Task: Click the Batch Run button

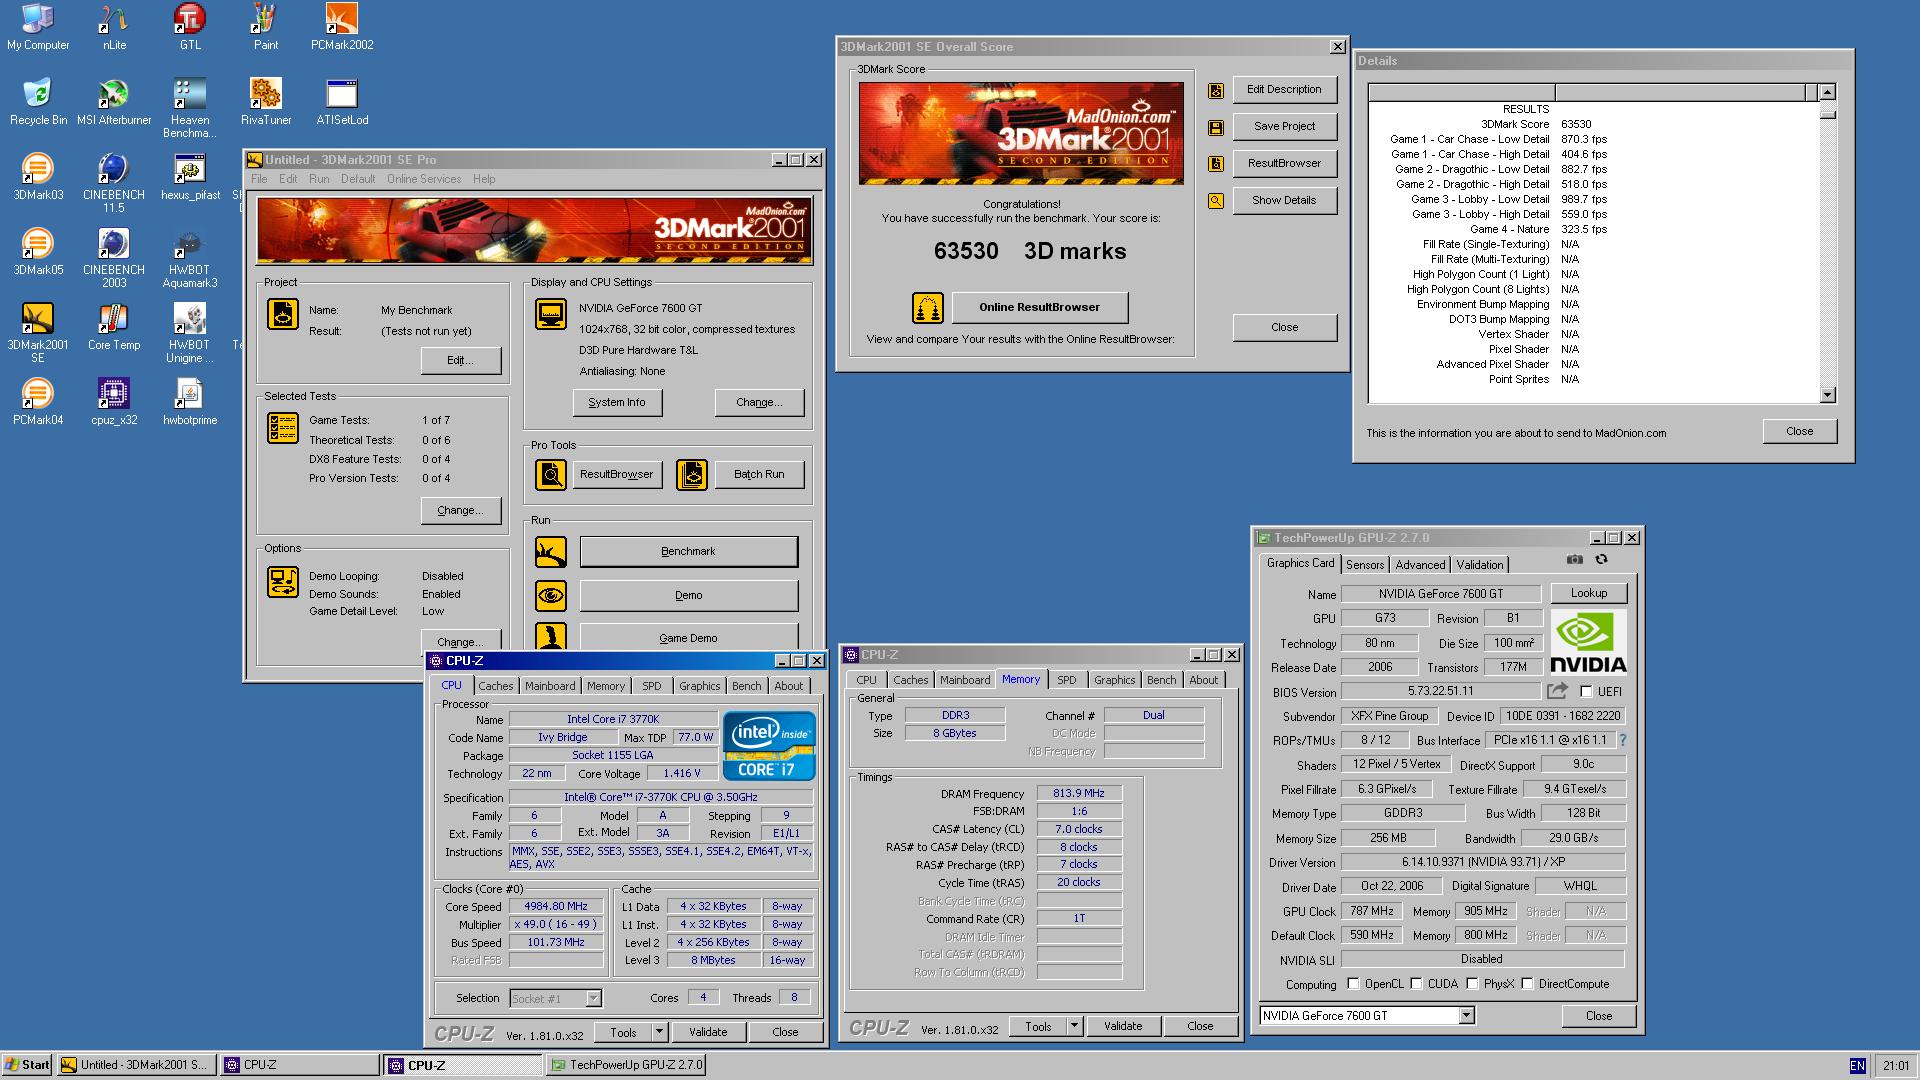Action: pos(759,474)
